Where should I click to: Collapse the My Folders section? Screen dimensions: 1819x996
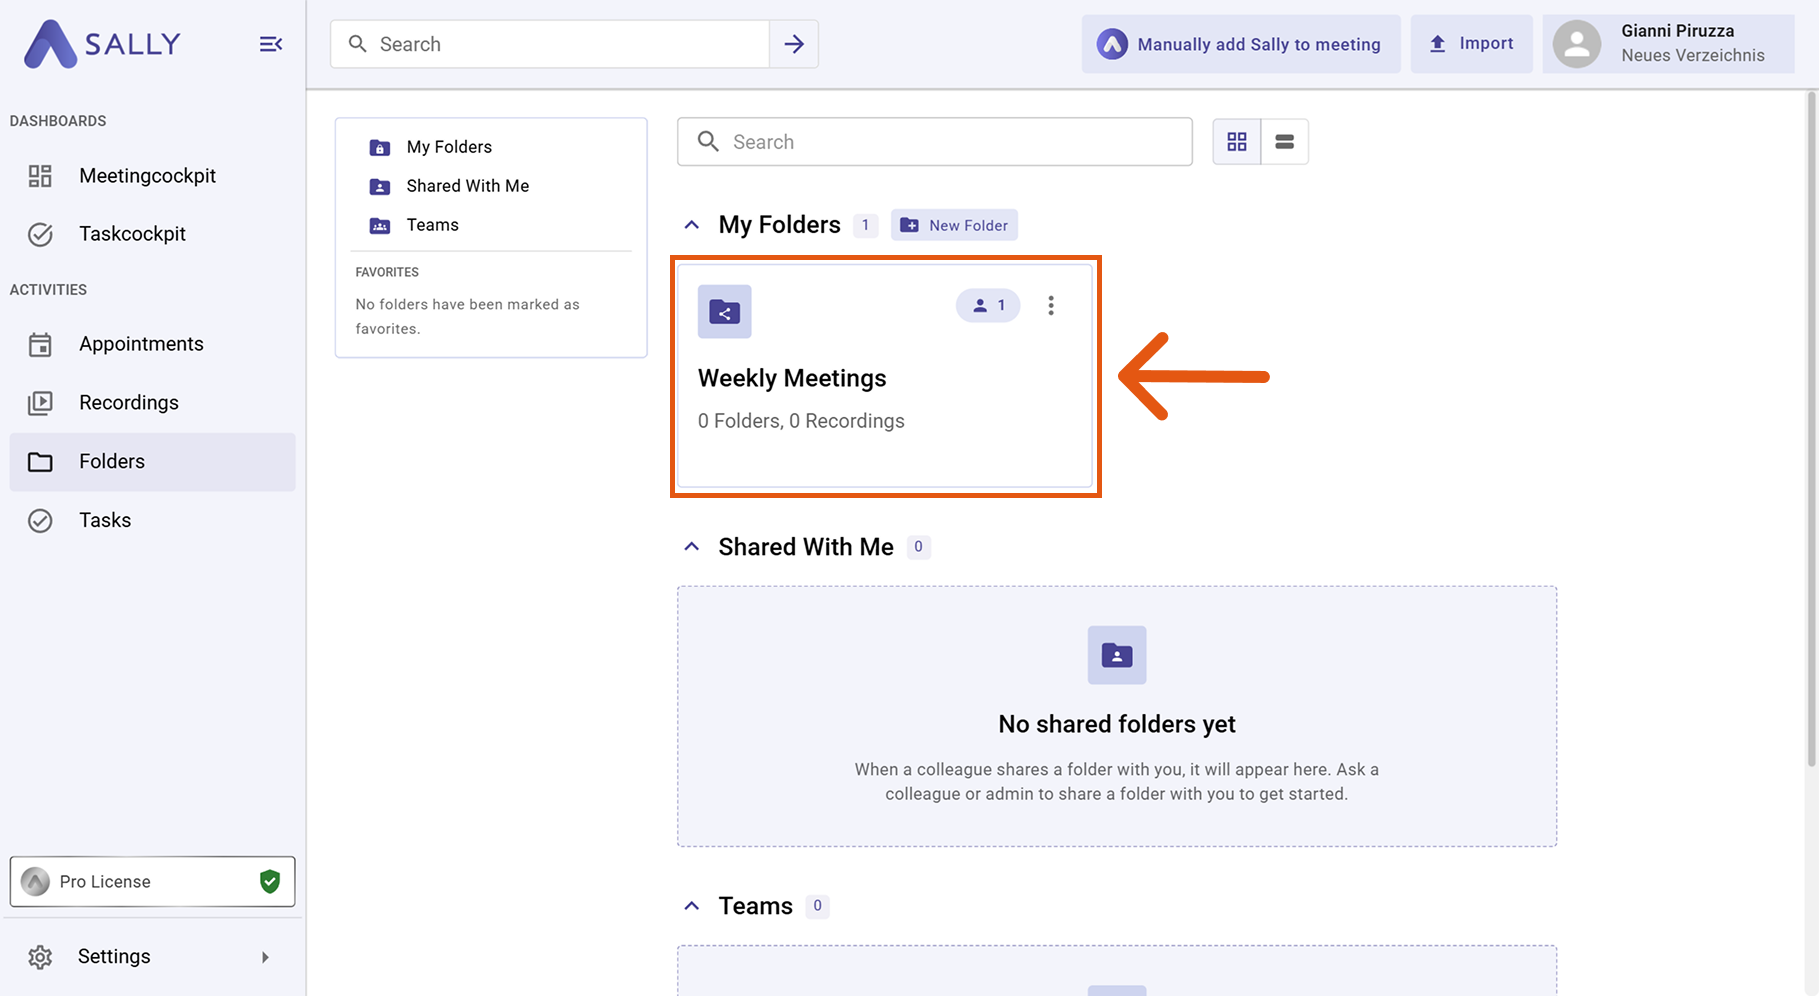point(691,225)
